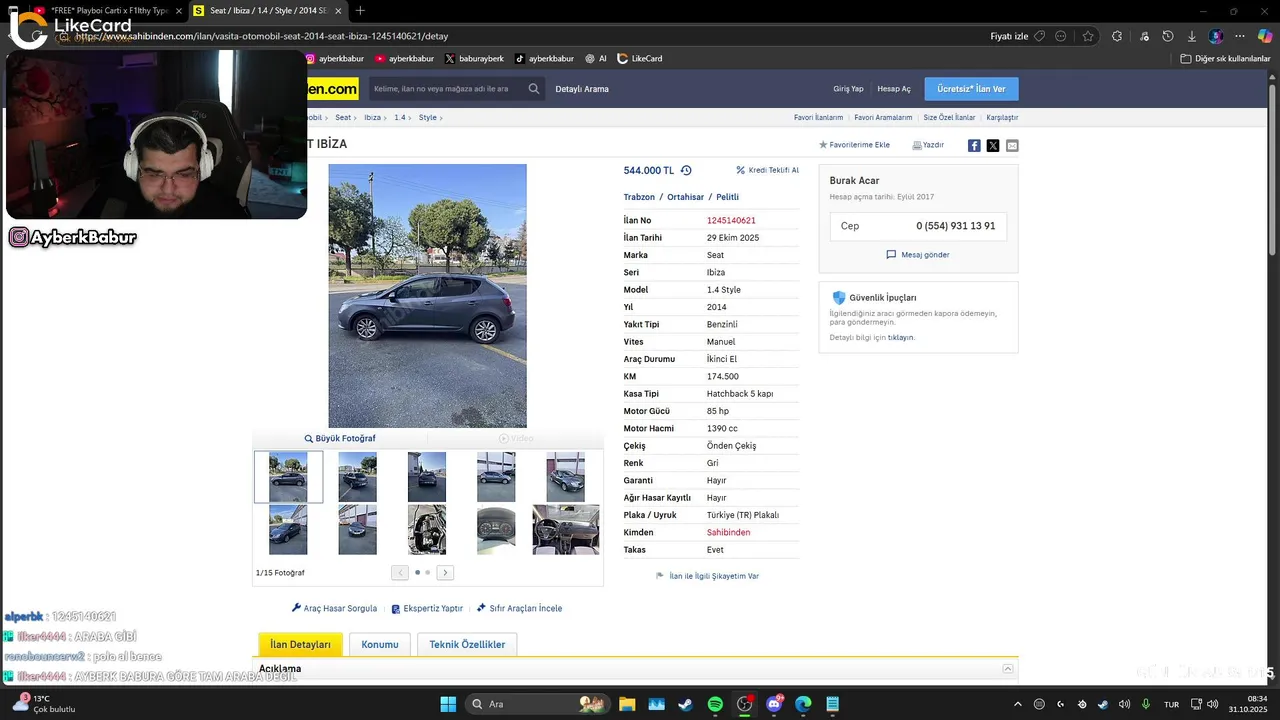Open Sıfır Araçları İncele link
This screenshot has width=1280, height=720.
519,608
